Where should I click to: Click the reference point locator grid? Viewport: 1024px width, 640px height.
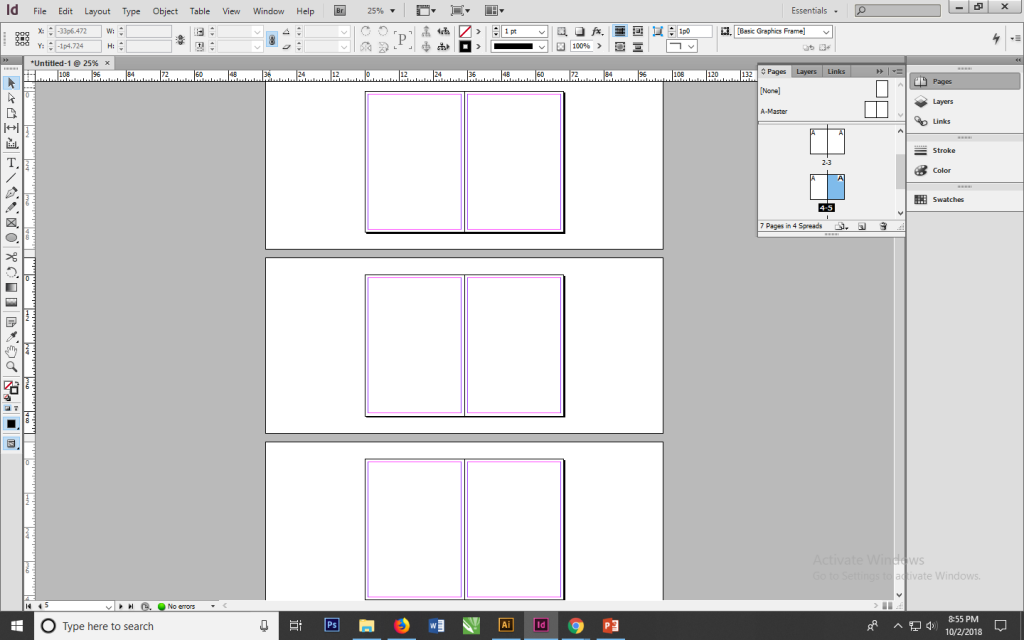22,39
